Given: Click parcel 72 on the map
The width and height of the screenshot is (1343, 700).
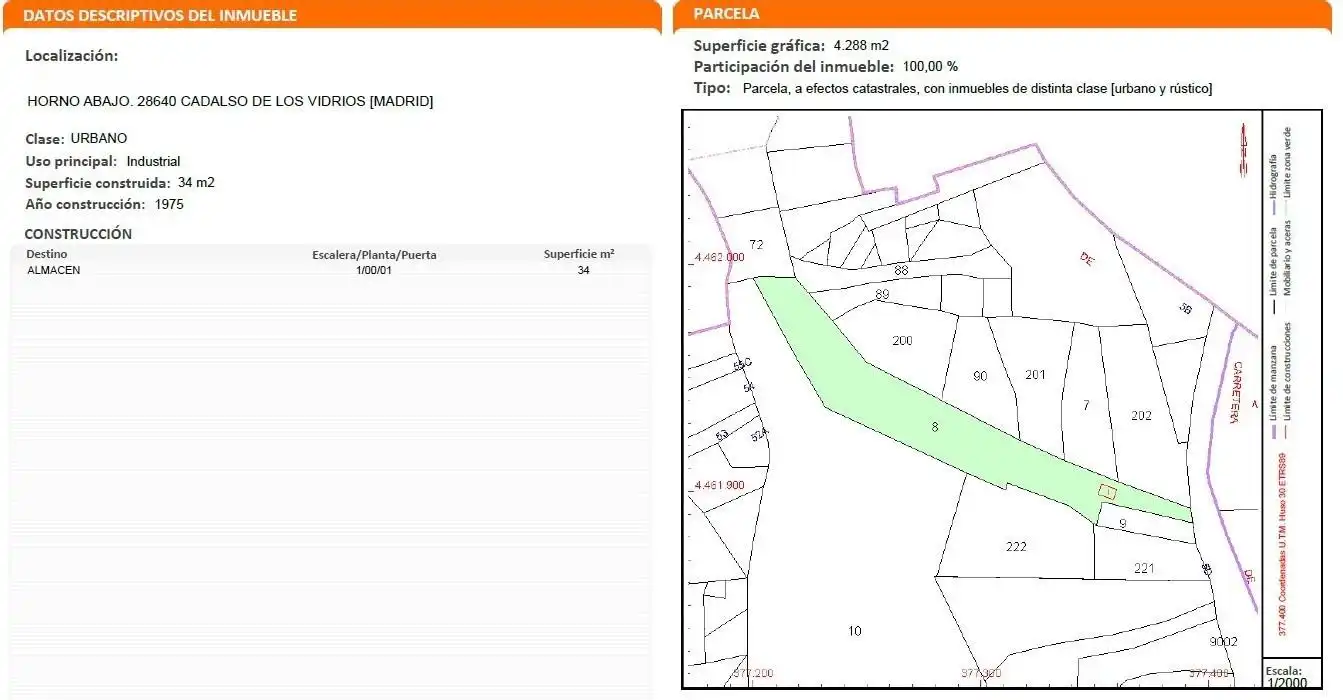Looking at the screenshot, I should tap(756, 245).
